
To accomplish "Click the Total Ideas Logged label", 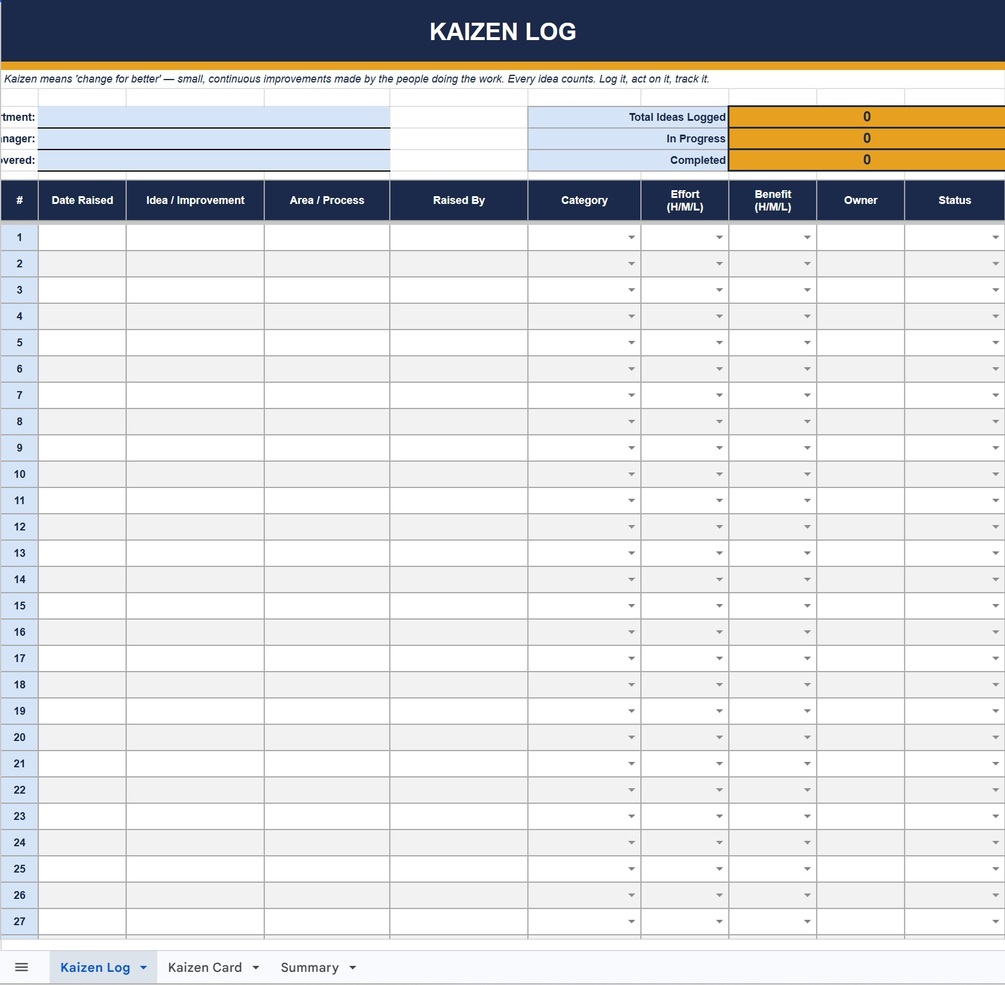I will pos(628,117).
